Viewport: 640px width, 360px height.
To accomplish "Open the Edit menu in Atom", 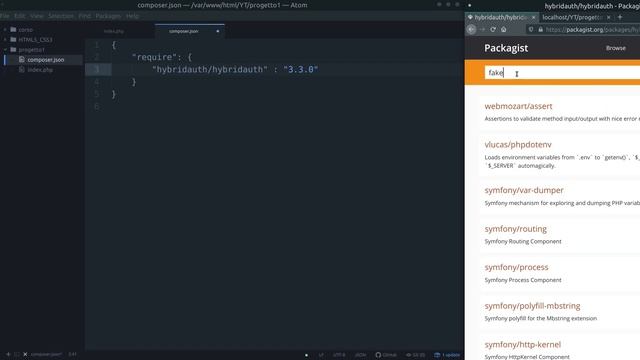I will 19,16.
